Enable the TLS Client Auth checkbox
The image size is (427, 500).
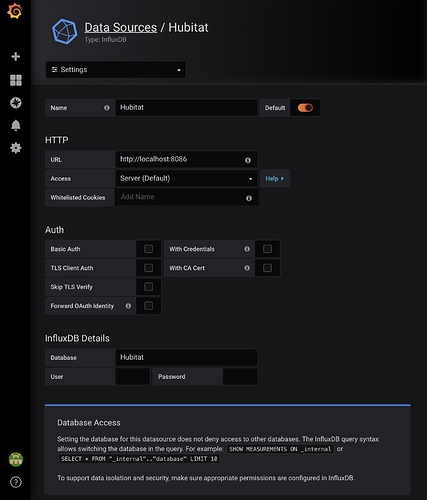click(149, 268)
